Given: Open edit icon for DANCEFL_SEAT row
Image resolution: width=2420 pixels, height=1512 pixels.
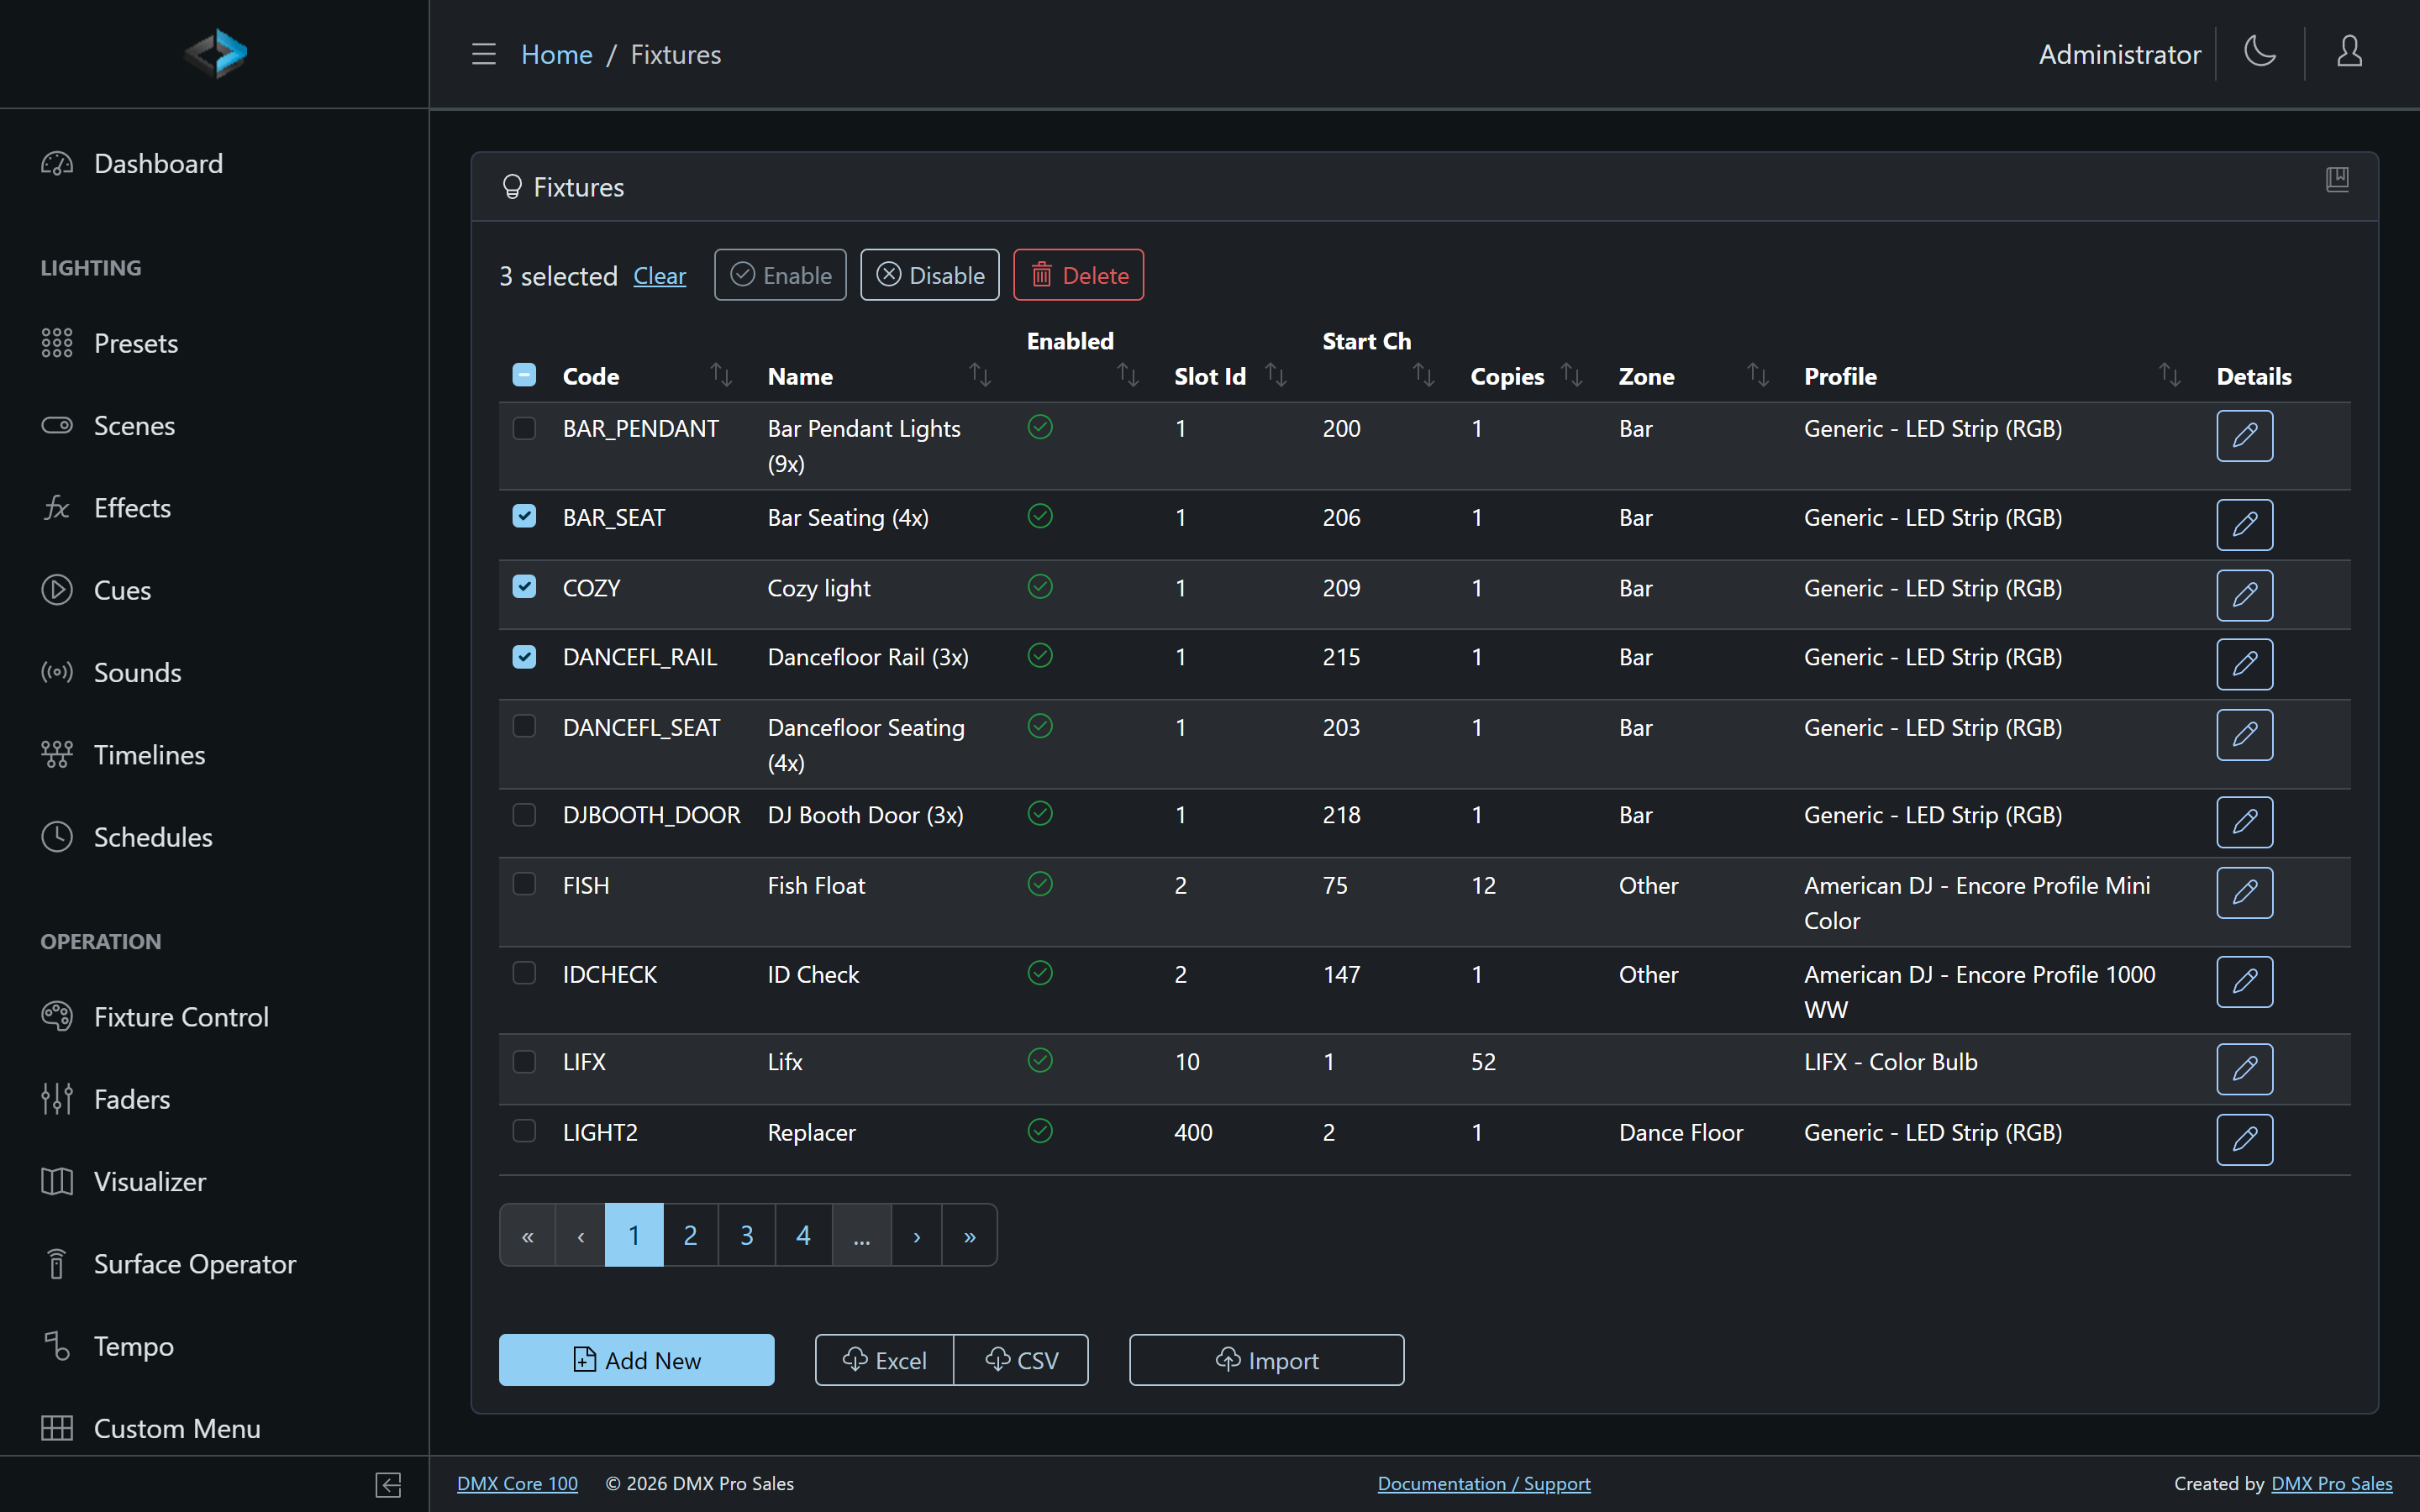Looking at the screenshot, I should (2244, 735).
